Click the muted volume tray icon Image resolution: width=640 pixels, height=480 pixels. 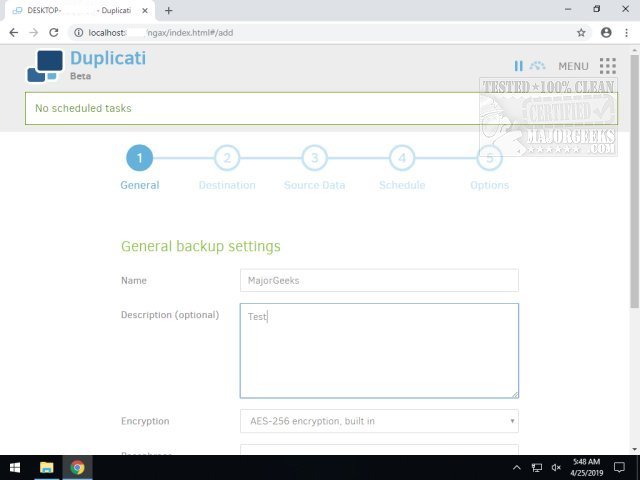click(x=556, y=467)
